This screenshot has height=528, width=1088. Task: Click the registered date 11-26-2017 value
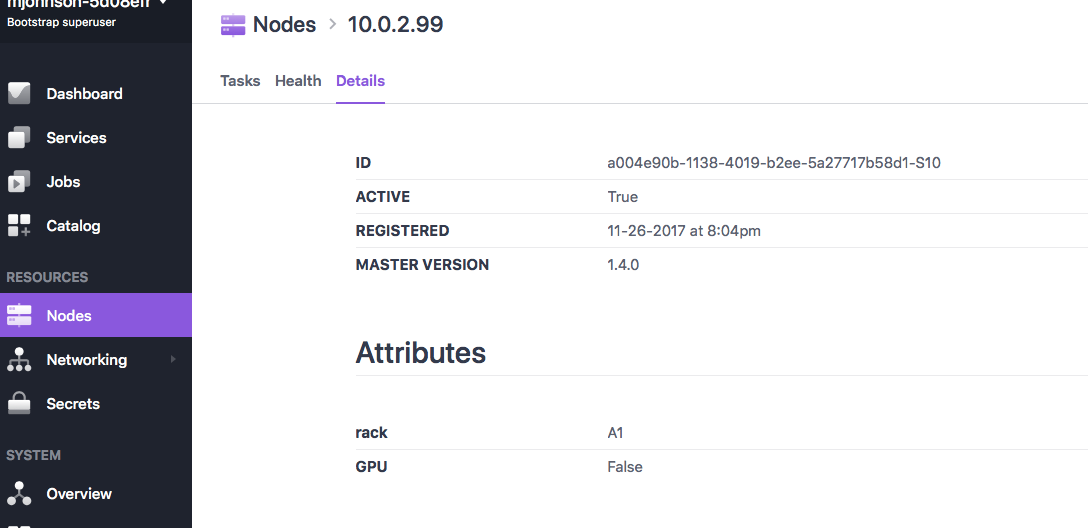click(x=683, y=231)
